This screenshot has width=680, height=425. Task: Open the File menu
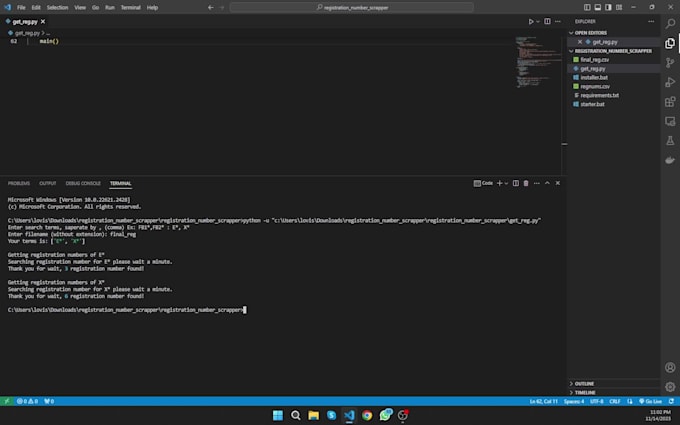tap(21, 7)
